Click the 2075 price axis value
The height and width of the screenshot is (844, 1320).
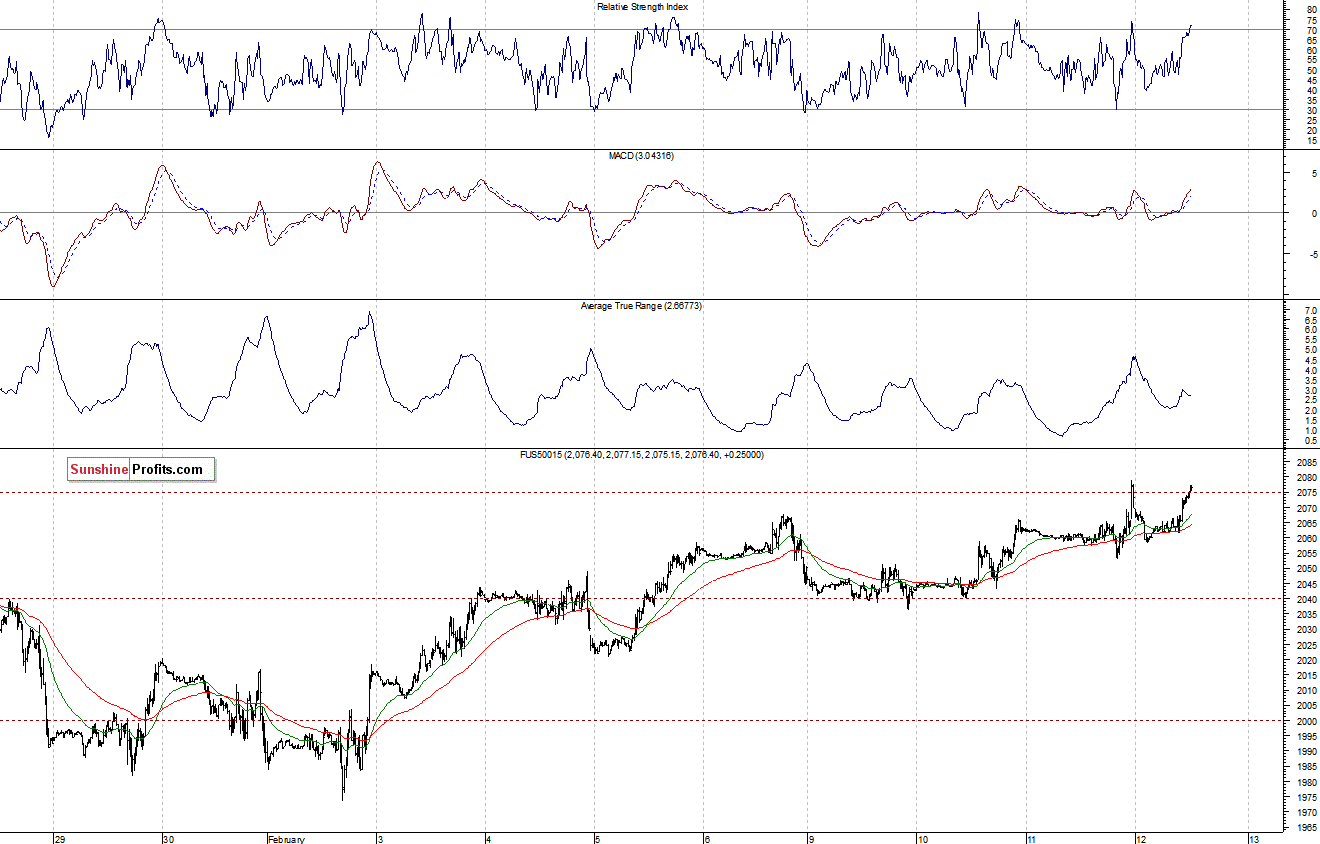[1306, 493]
